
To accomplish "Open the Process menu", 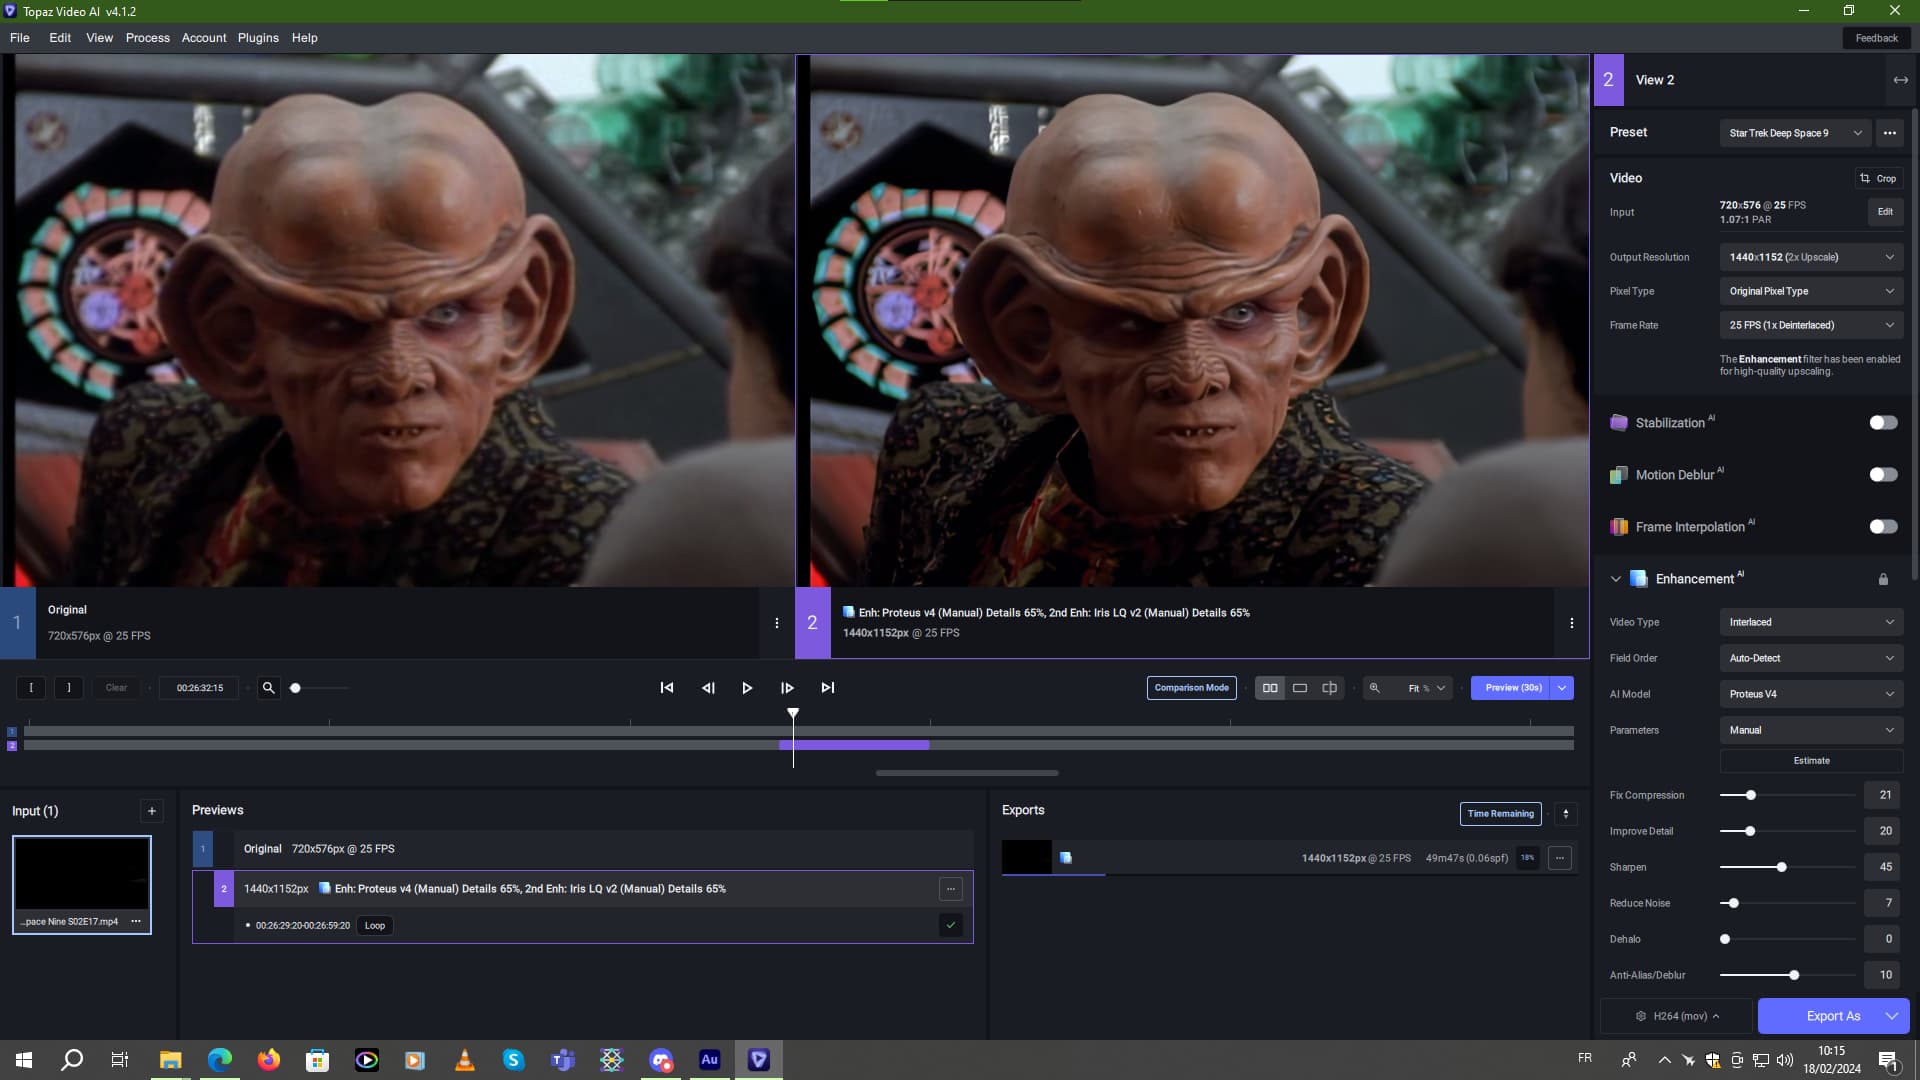I will [147, 38].
